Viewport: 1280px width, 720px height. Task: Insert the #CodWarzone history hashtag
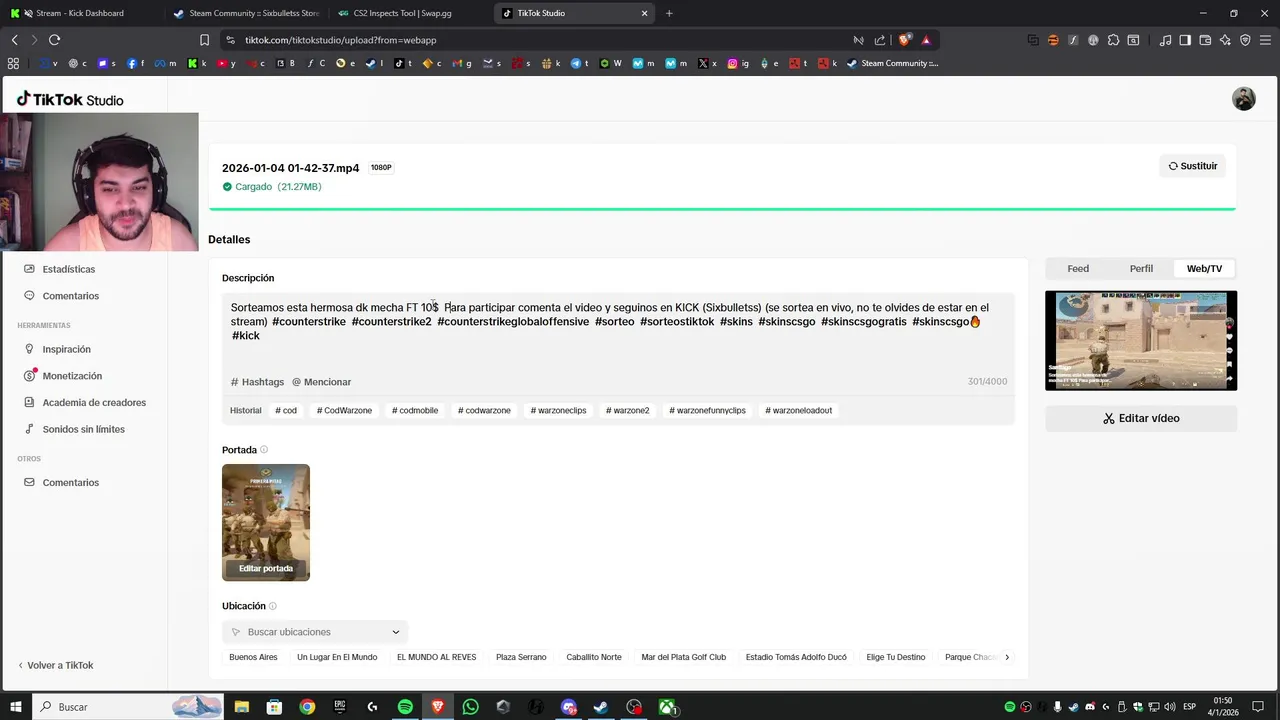point(344,410)
